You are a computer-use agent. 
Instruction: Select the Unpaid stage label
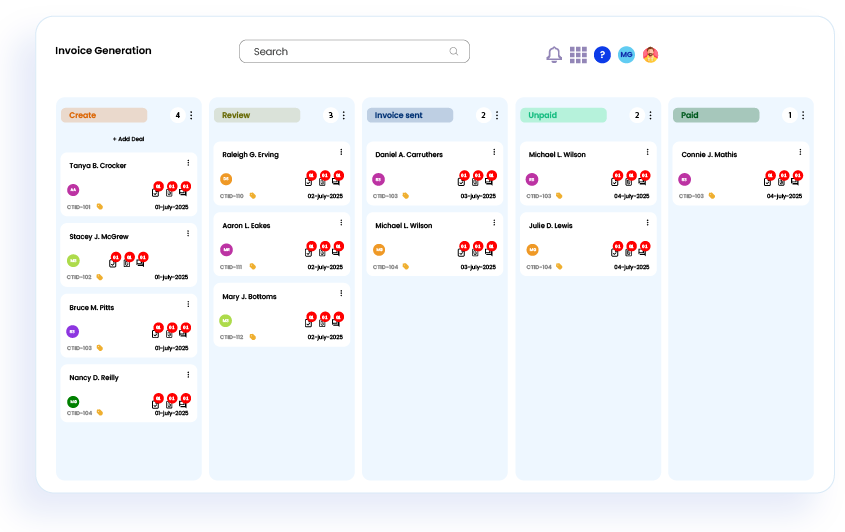563,115
